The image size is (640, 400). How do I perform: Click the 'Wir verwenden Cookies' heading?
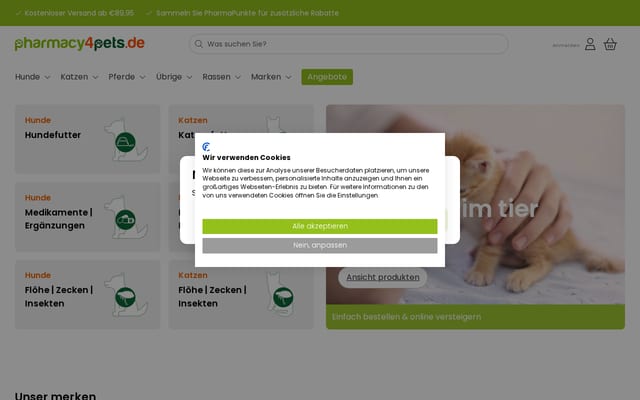tap(246, 158)
